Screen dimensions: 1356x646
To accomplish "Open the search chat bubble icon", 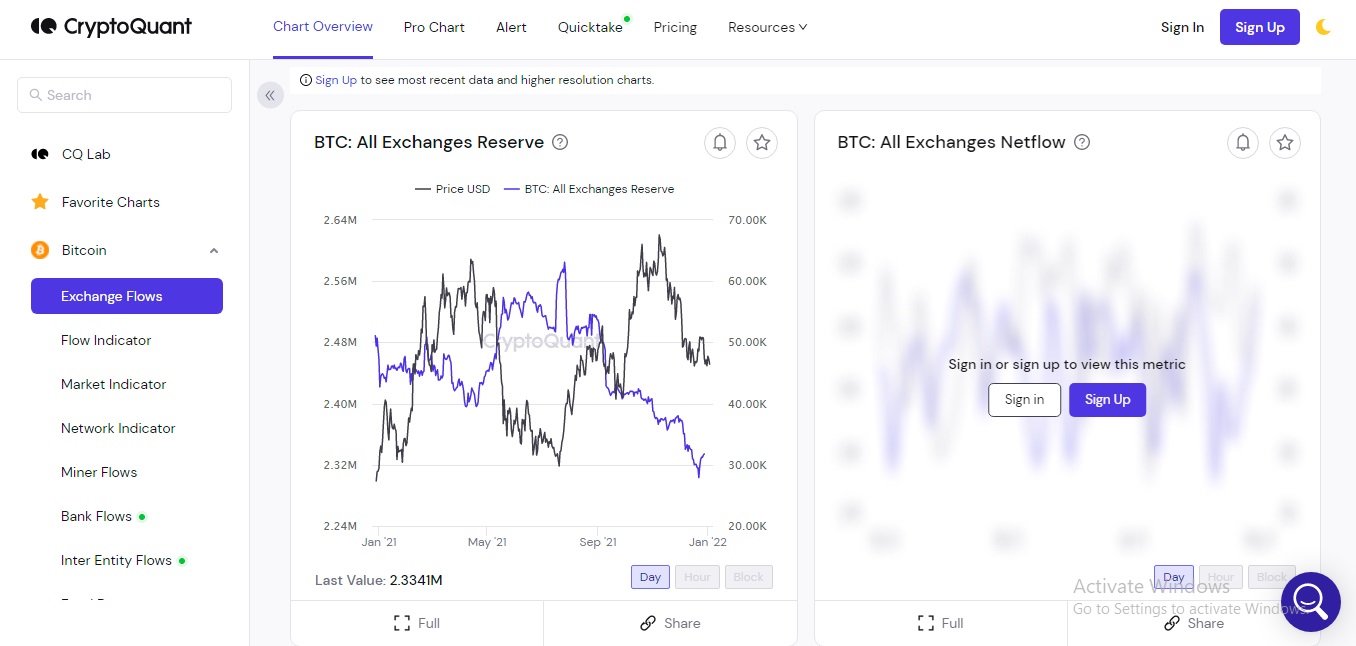I will pos(1309,601).
